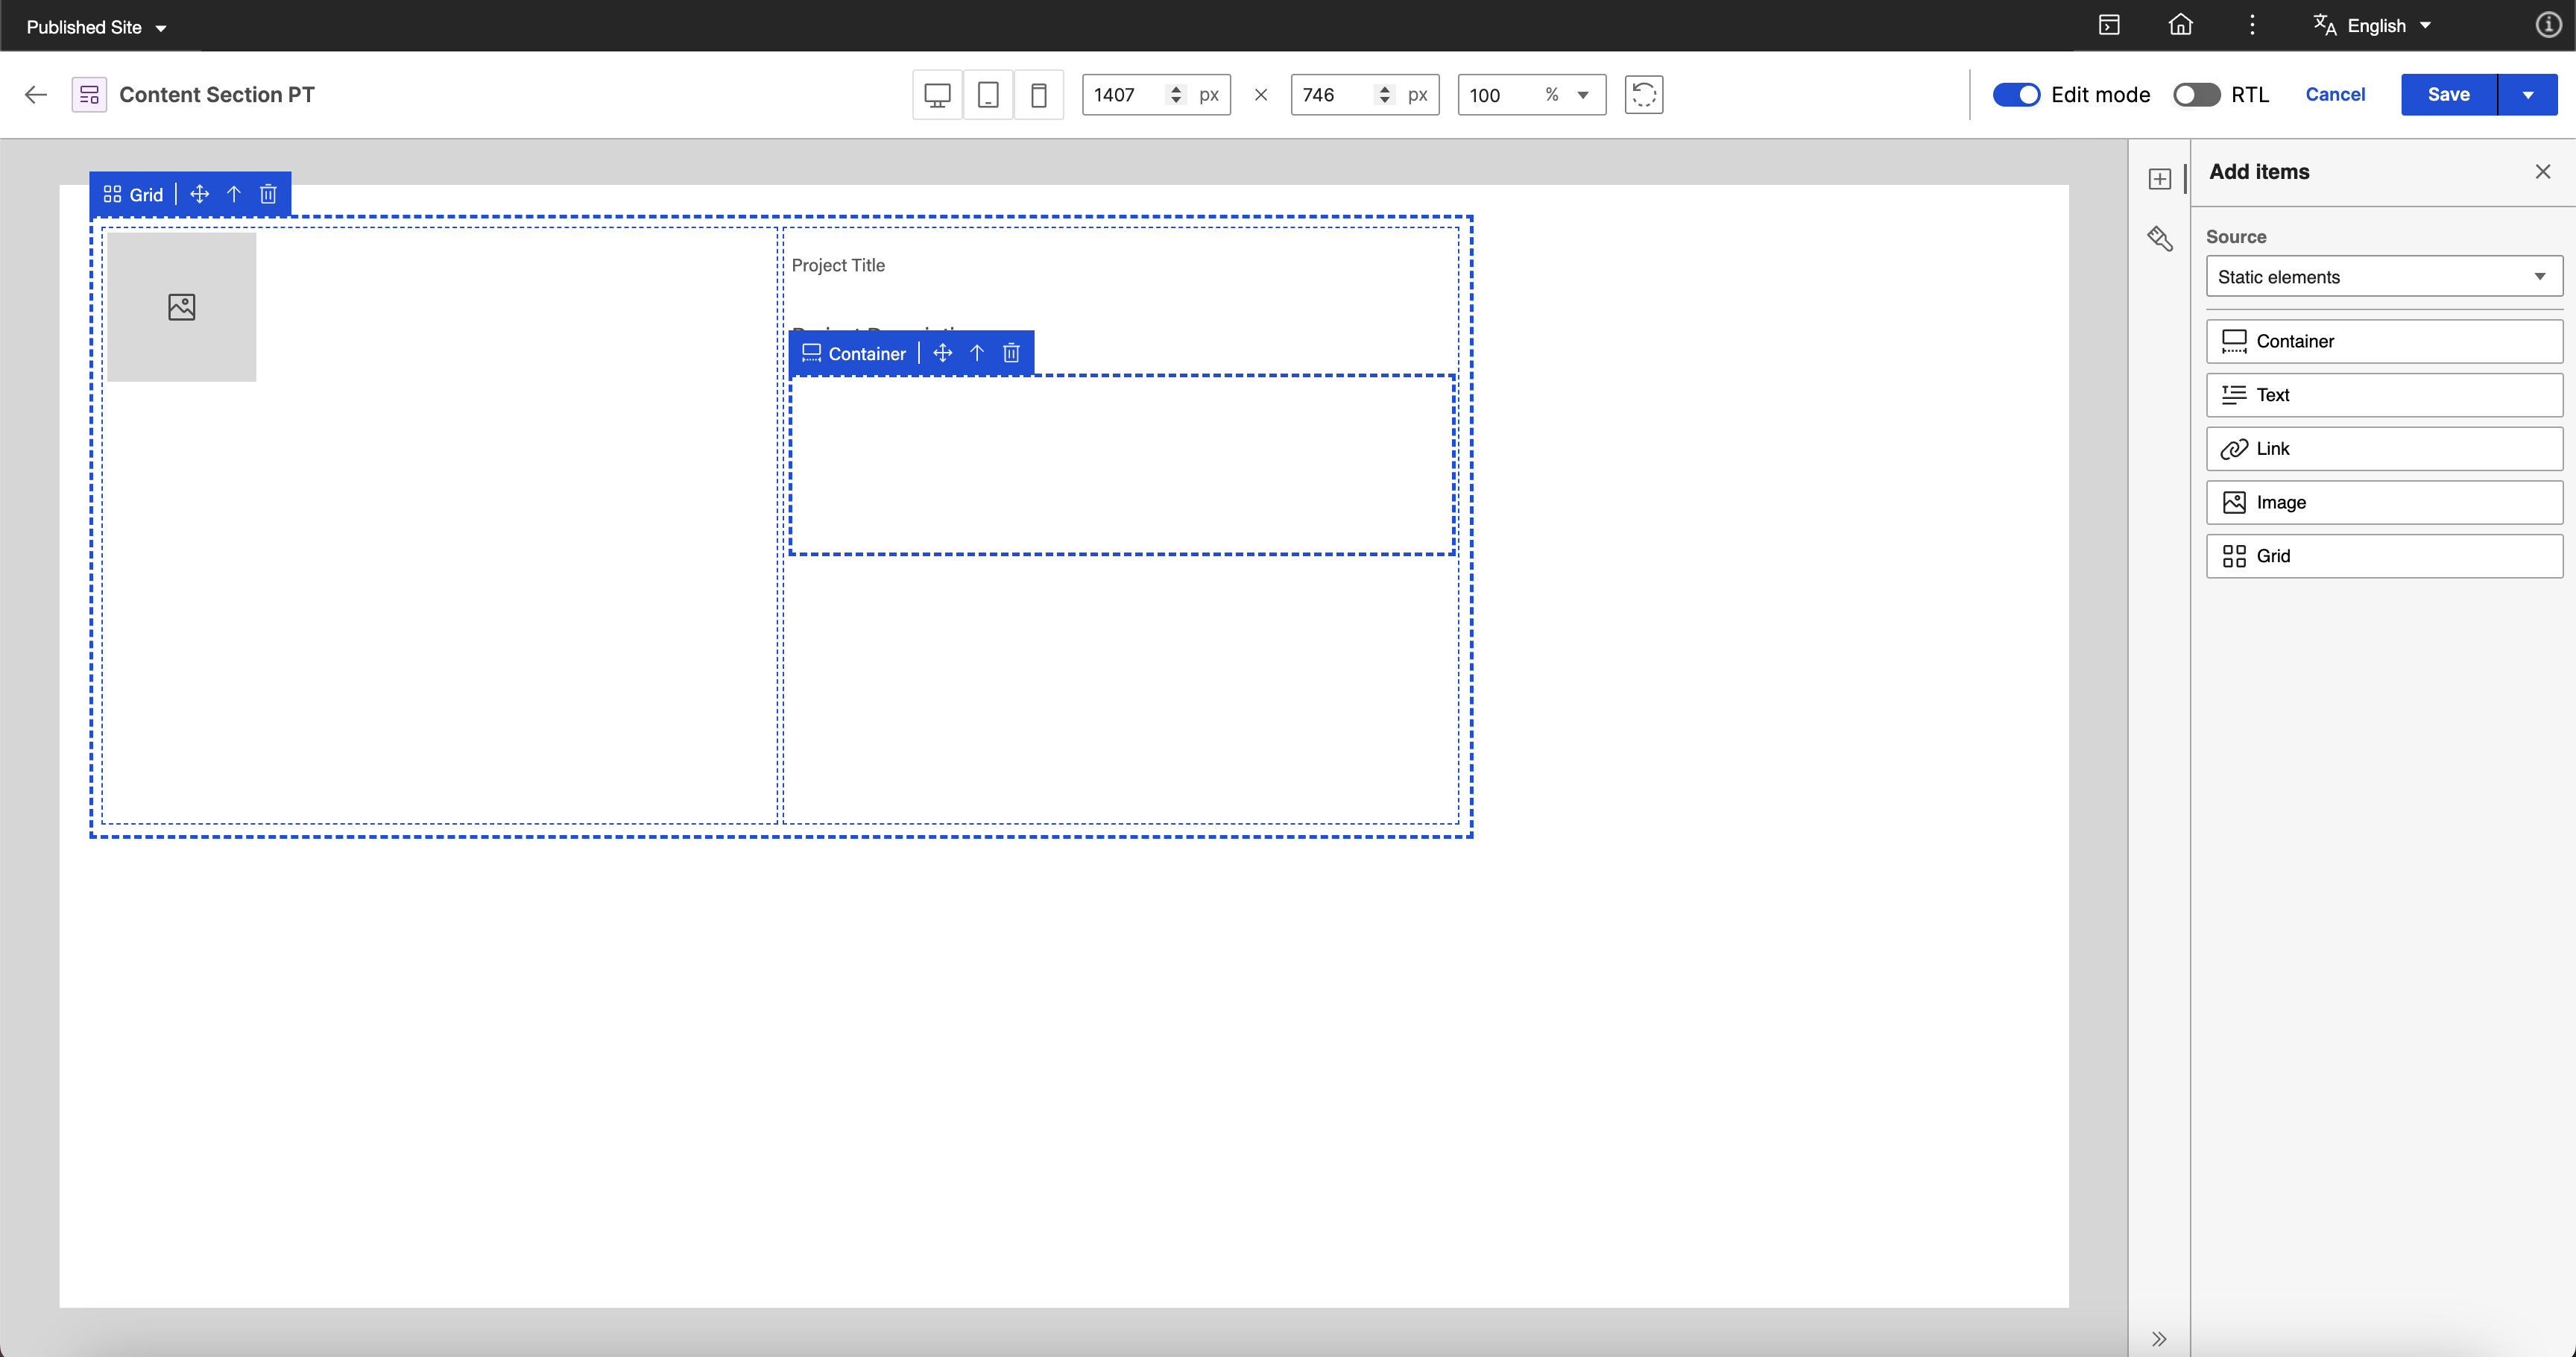
Task: Expand the Save options arrow
Action: point(2527,95)
